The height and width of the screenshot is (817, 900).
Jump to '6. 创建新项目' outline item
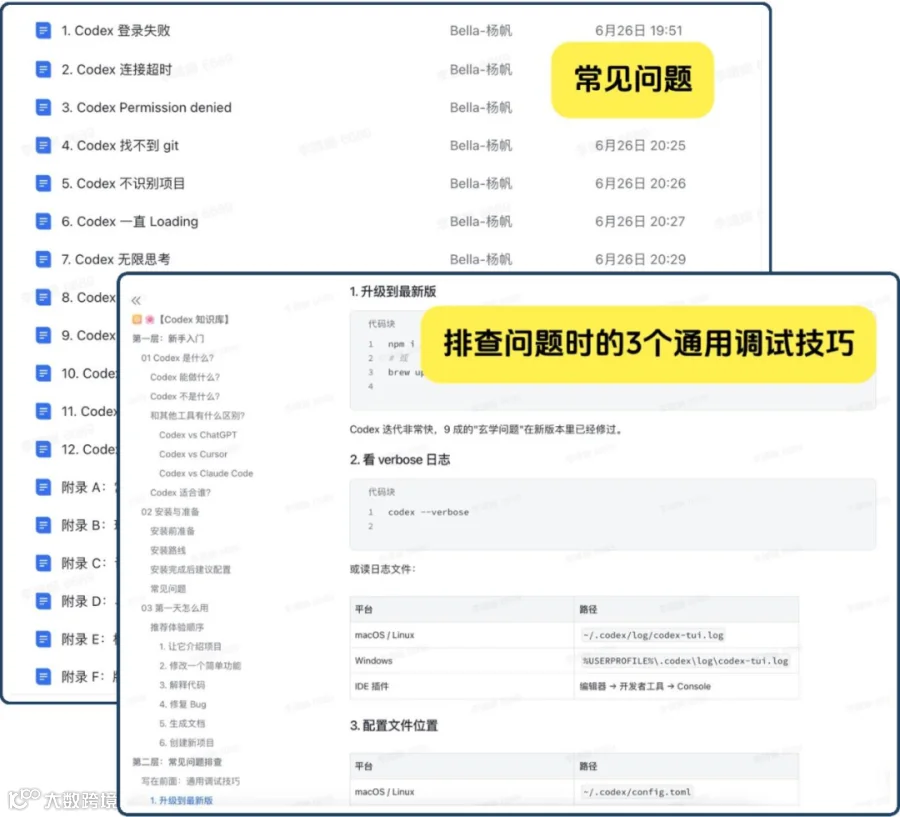tap(187, 742)
